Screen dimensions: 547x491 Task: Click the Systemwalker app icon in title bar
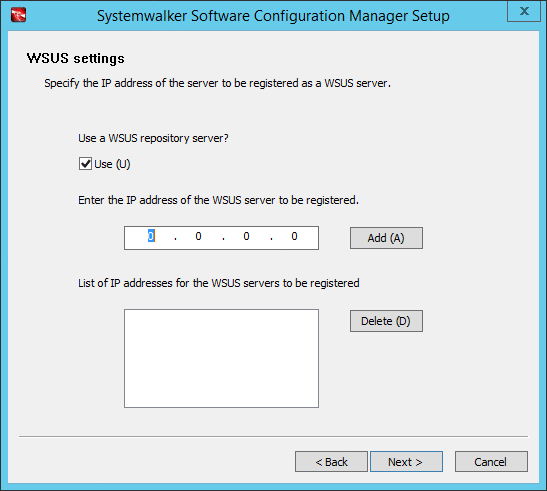(x=18, y=15)
